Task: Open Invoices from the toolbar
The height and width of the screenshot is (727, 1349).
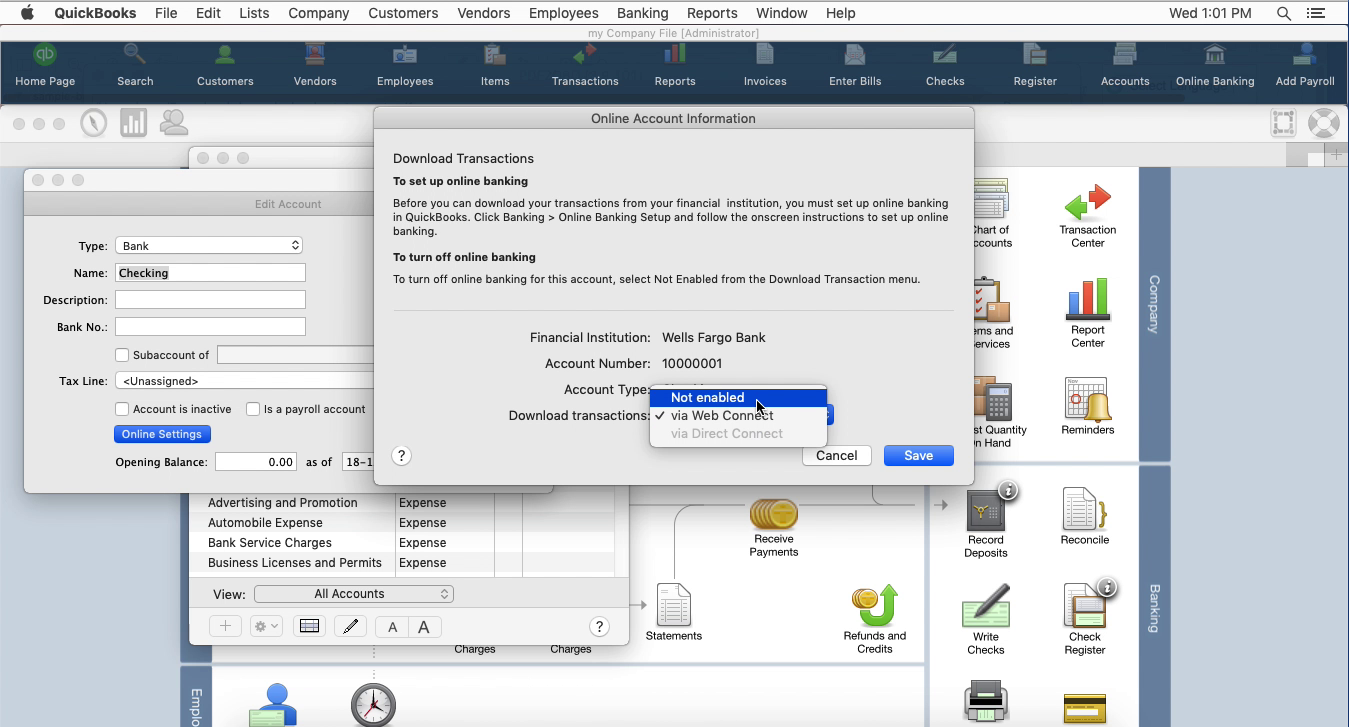Action: pyautogui.click(x=765, y=66)
